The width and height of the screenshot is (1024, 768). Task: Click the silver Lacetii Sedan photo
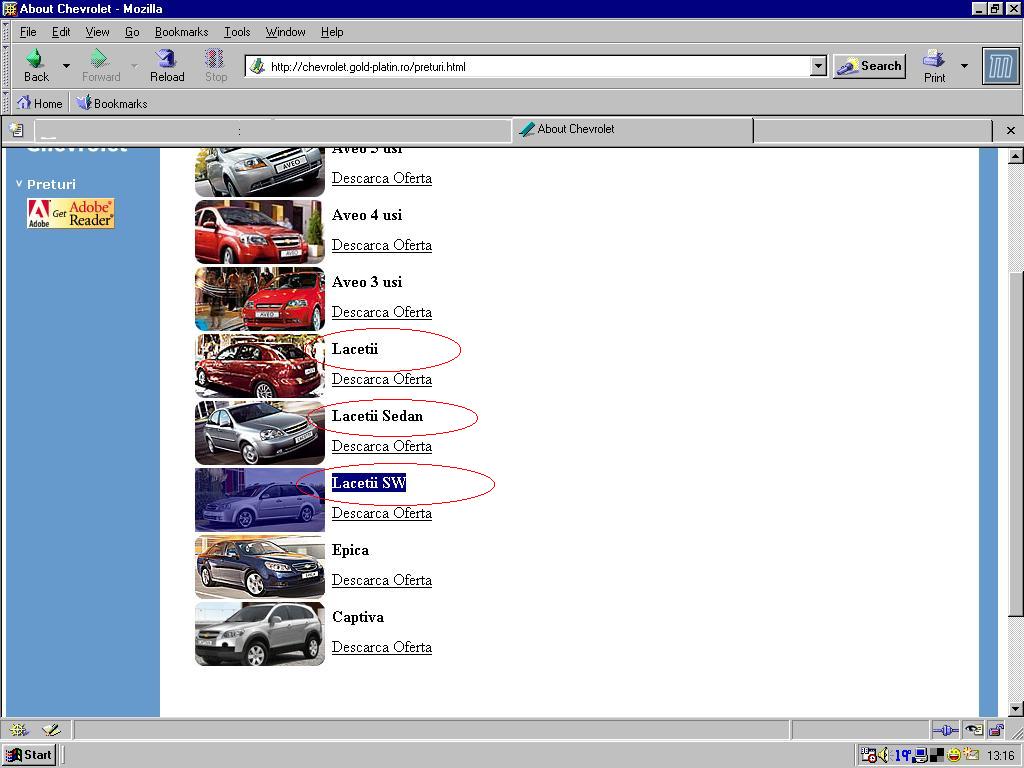[x=260, y=433]
